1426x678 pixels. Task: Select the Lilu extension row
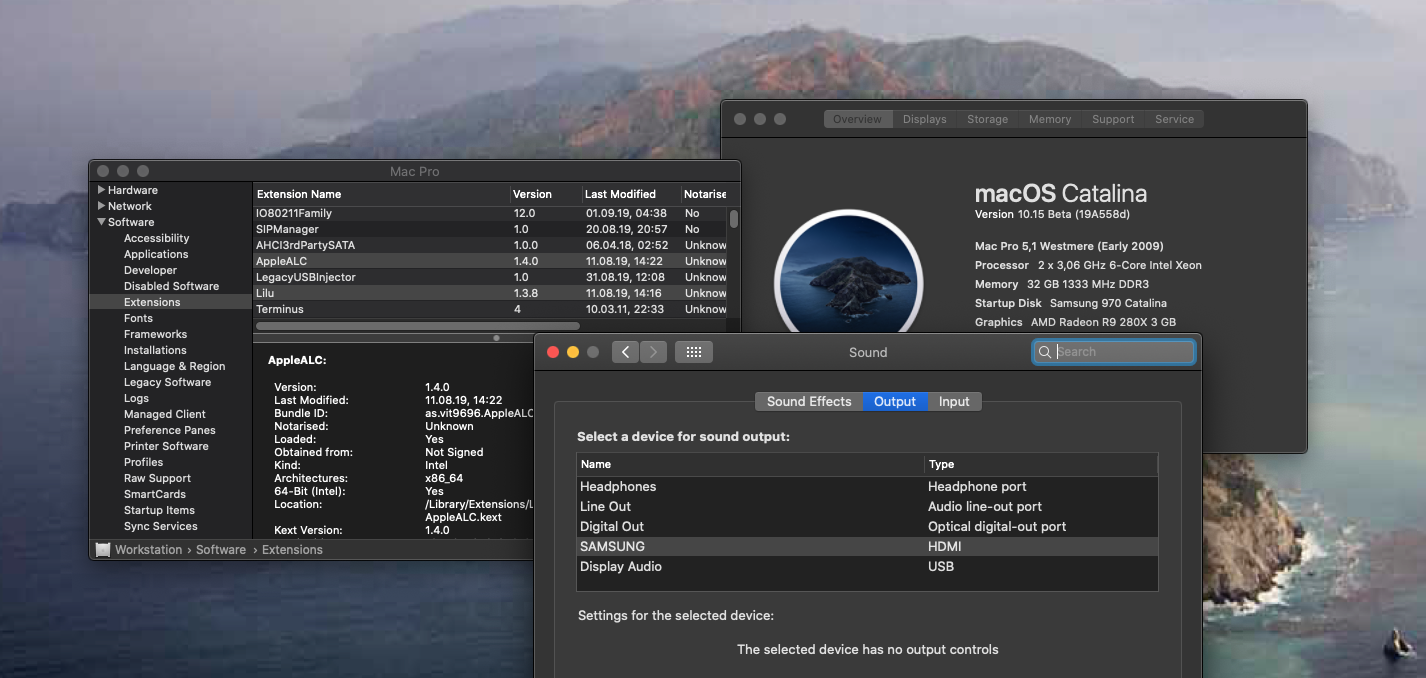490,293
